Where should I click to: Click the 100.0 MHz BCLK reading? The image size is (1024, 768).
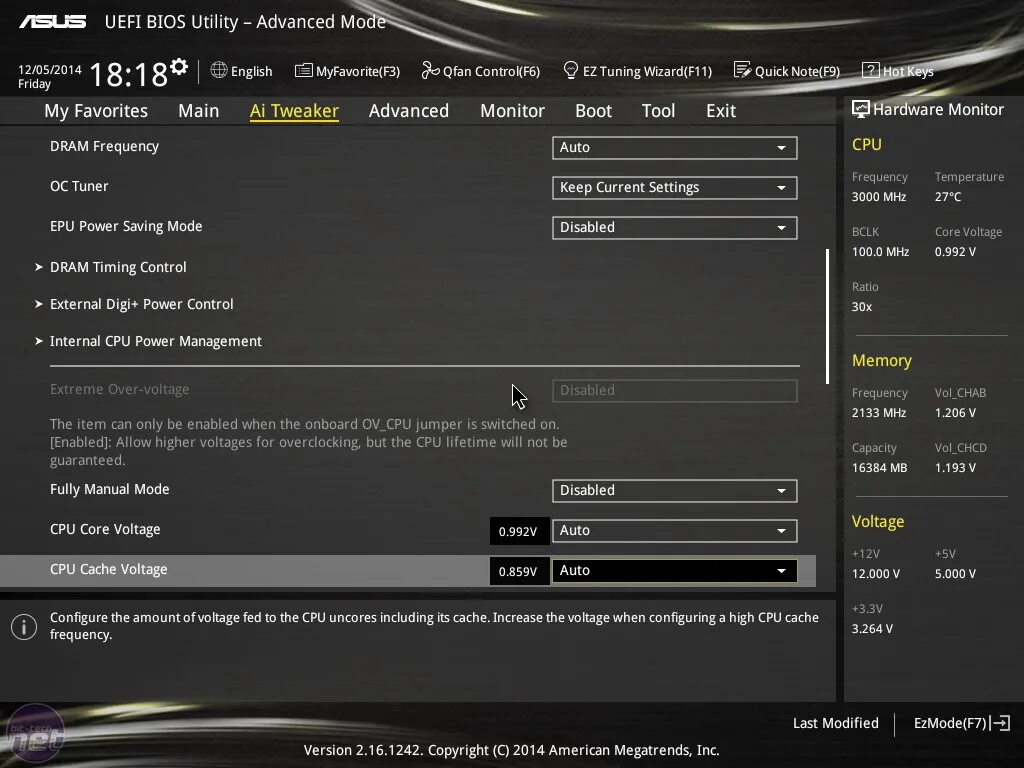[x=880, y=251]
